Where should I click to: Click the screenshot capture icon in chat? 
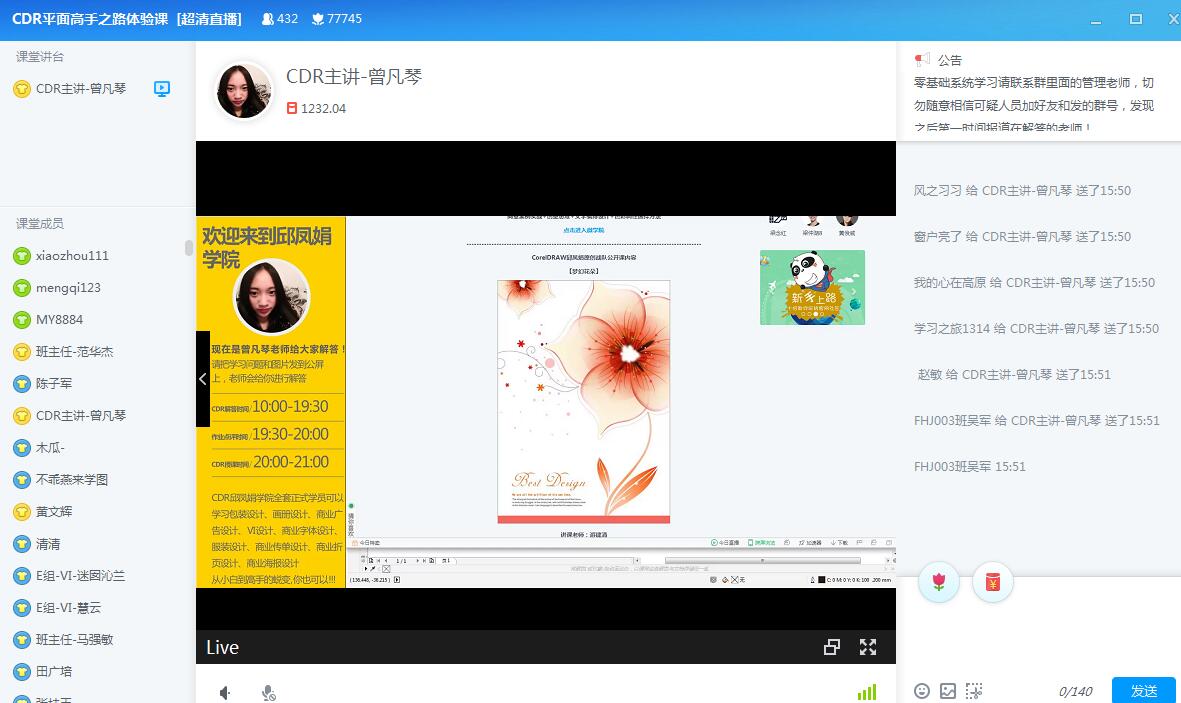click(x=974, y=691)
